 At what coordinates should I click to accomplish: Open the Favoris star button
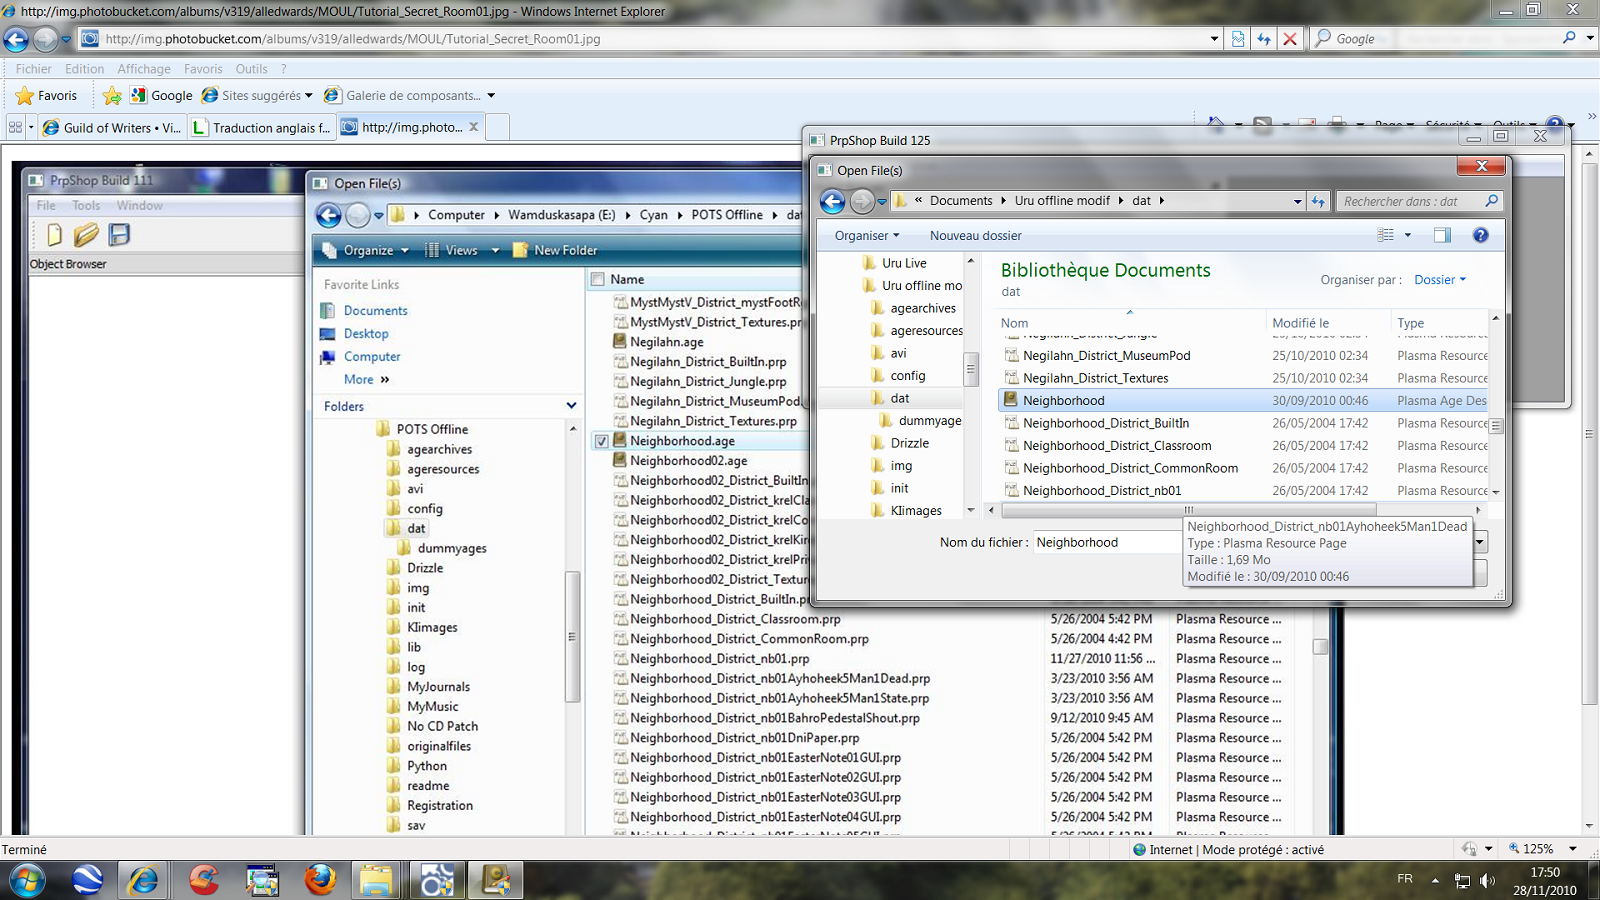[x=46, y=96]
